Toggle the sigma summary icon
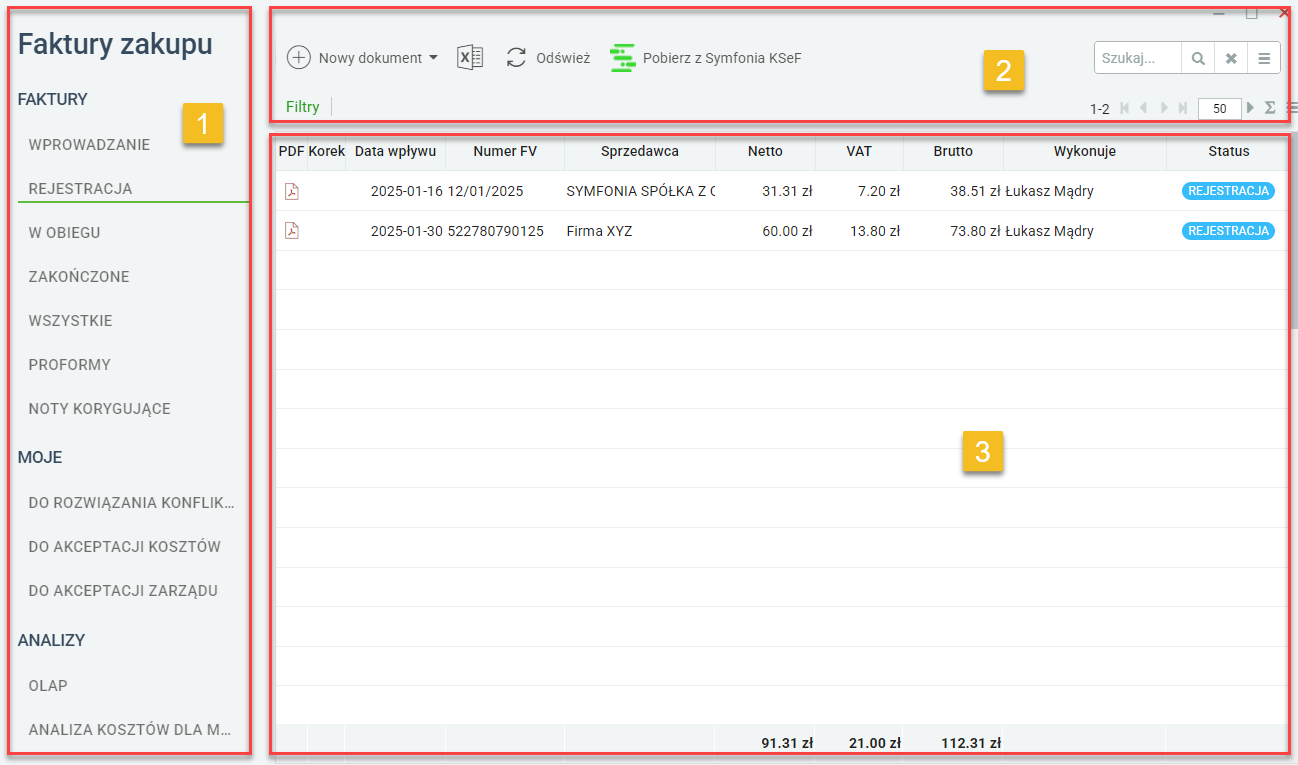Screen dimensions: 1298x765 (x=1270, y=107)
